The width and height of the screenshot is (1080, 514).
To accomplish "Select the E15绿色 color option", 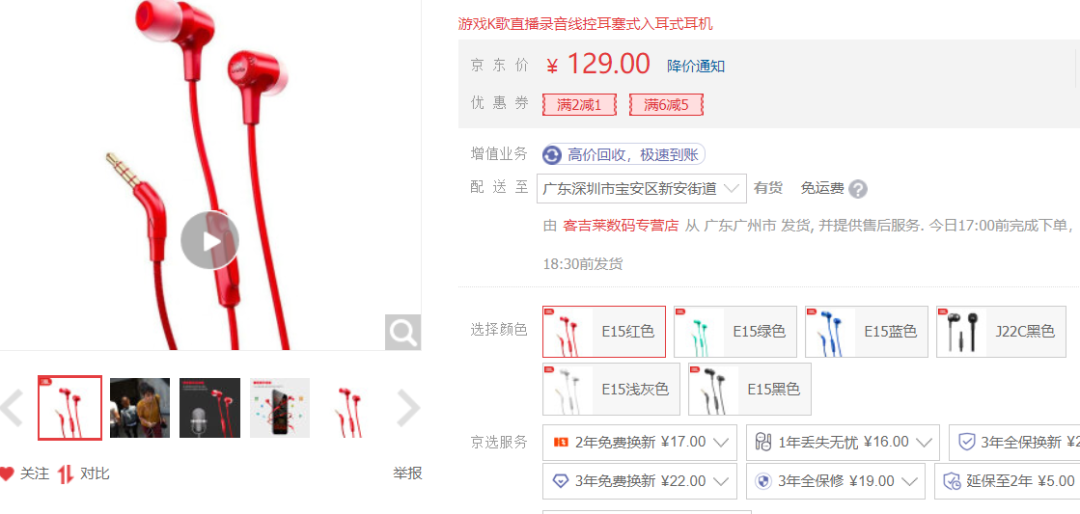I will point(735,331).
